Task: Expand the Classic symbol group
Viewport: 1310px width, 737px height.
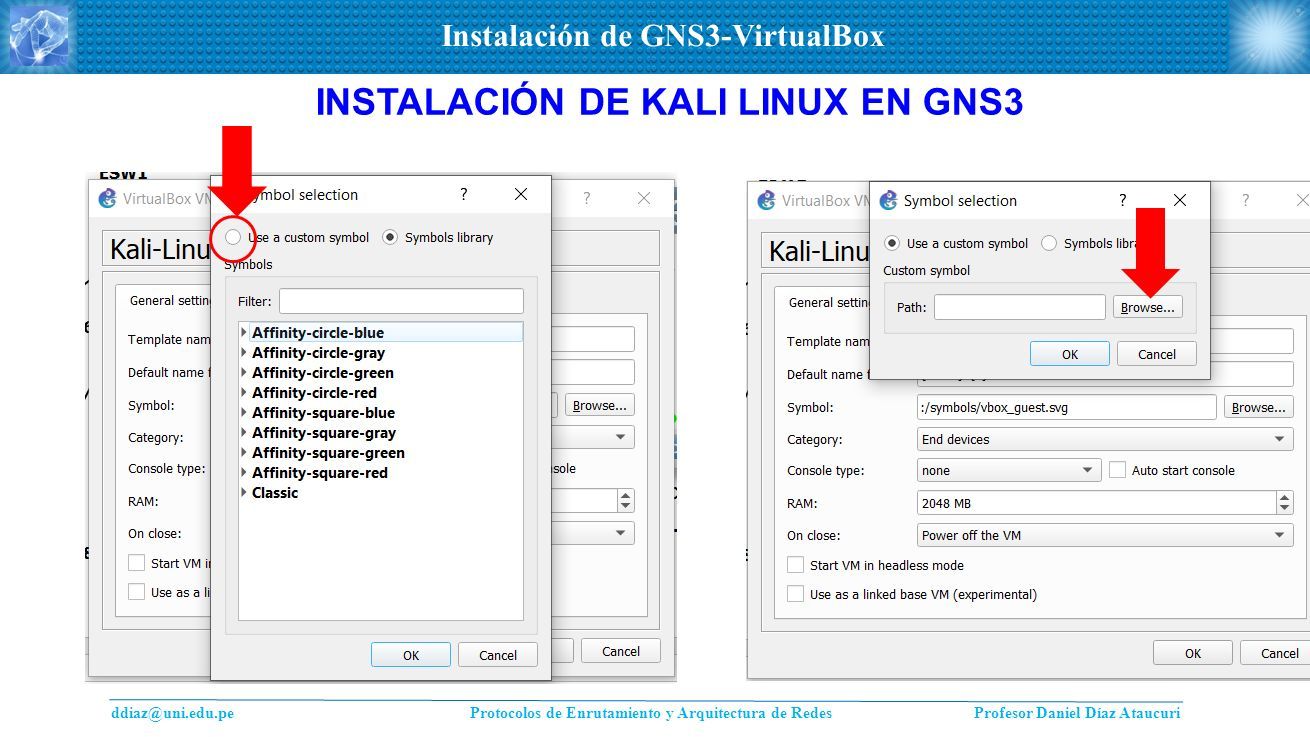Action: (x=244, y=492)
